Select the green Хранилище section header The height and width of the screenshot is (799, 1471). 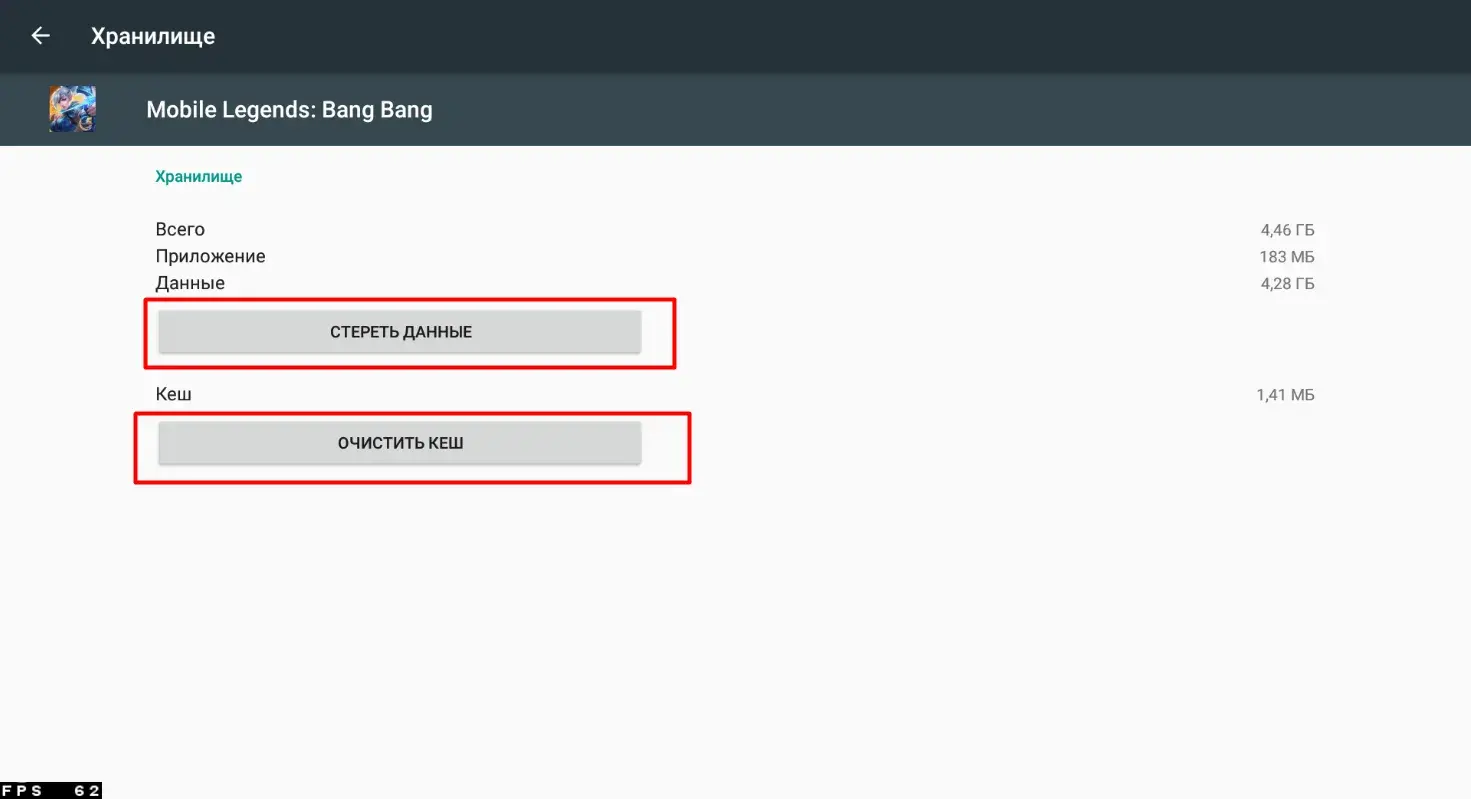[x=199, y=177]
